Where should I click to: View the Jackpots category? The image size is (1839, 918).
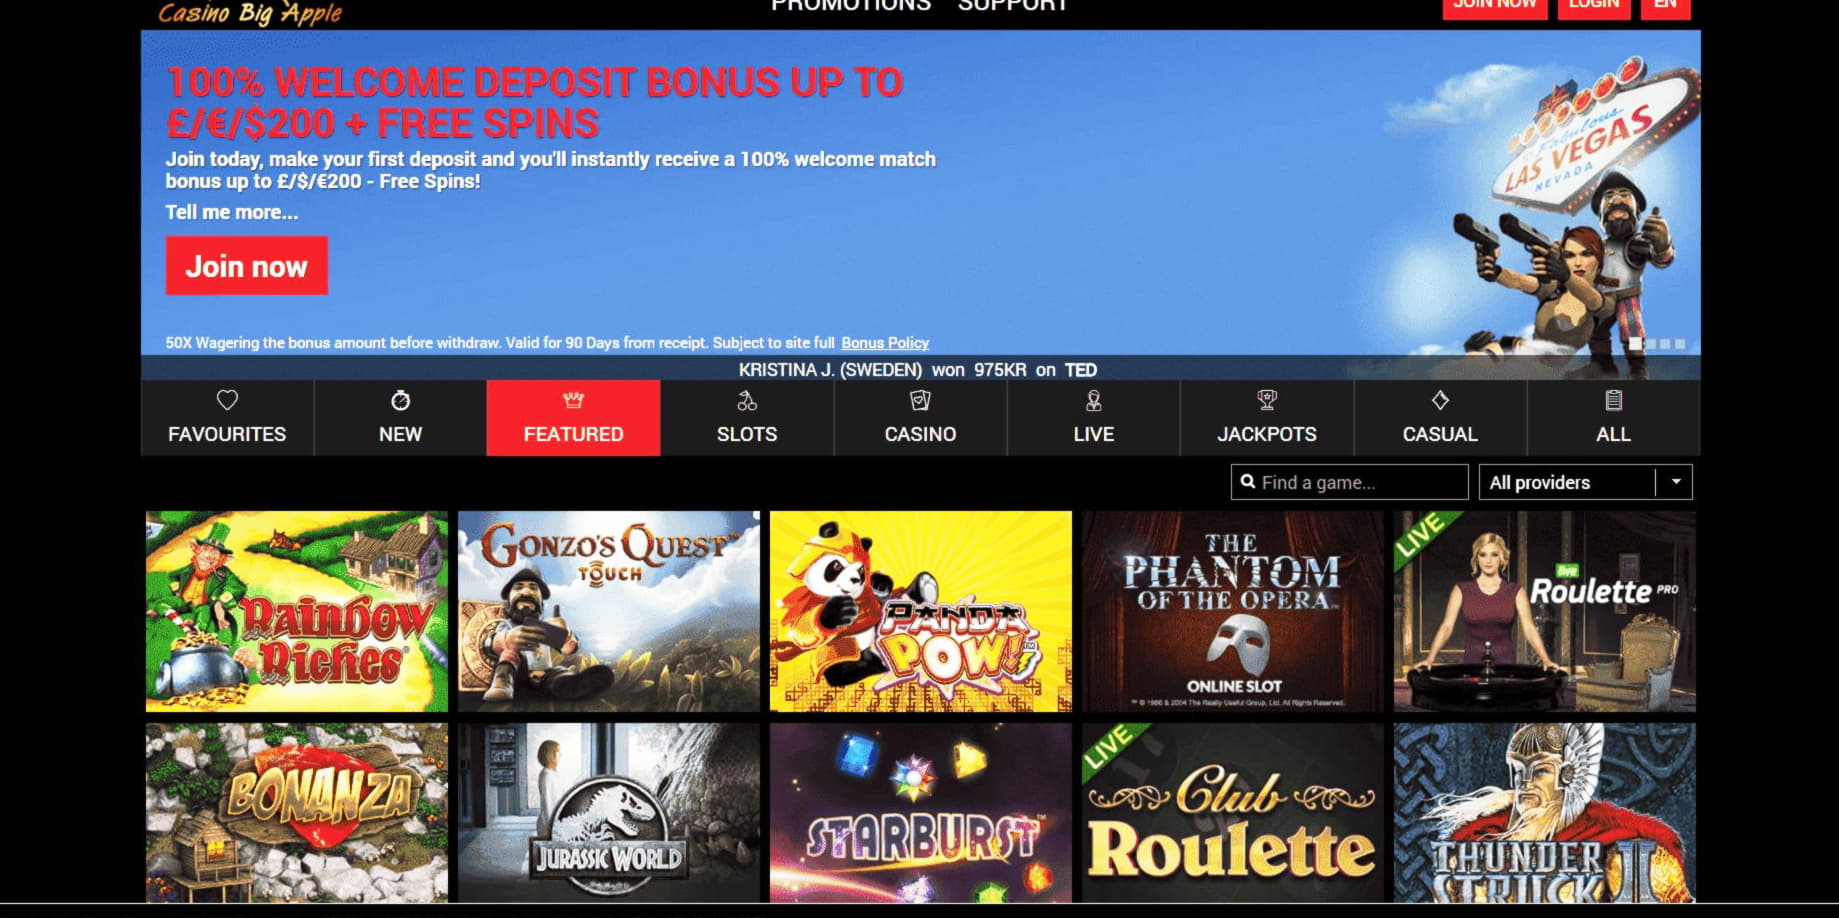1267,418
